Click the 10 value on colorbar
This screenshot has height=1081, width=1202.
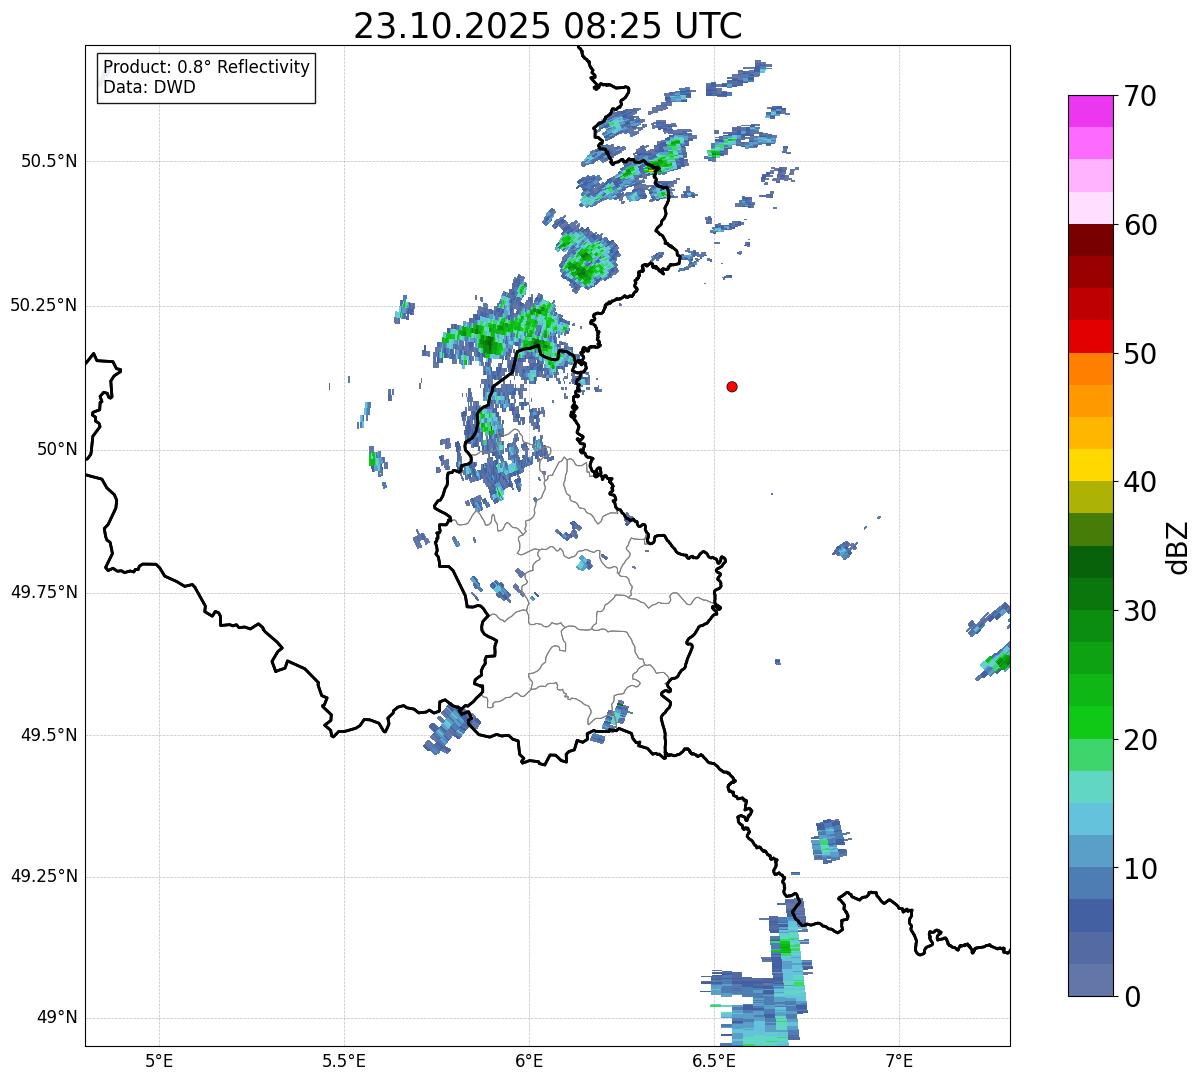[1140, 868]
